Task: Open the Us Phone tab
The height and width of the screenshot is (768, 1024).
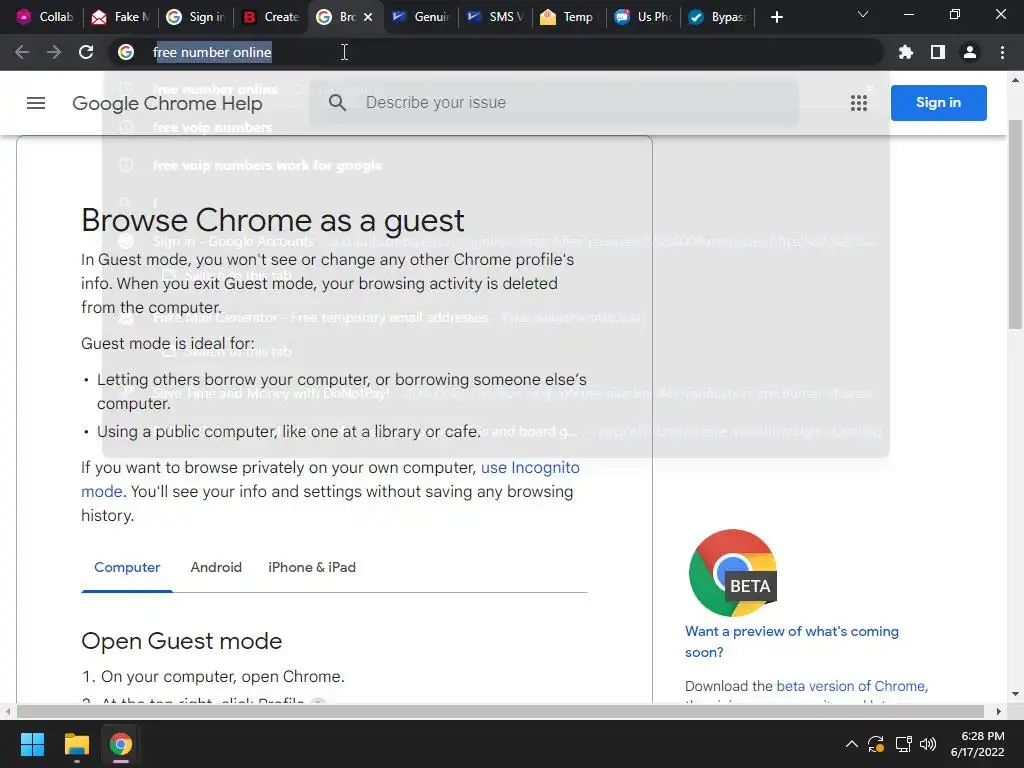Action: point(643,17)
